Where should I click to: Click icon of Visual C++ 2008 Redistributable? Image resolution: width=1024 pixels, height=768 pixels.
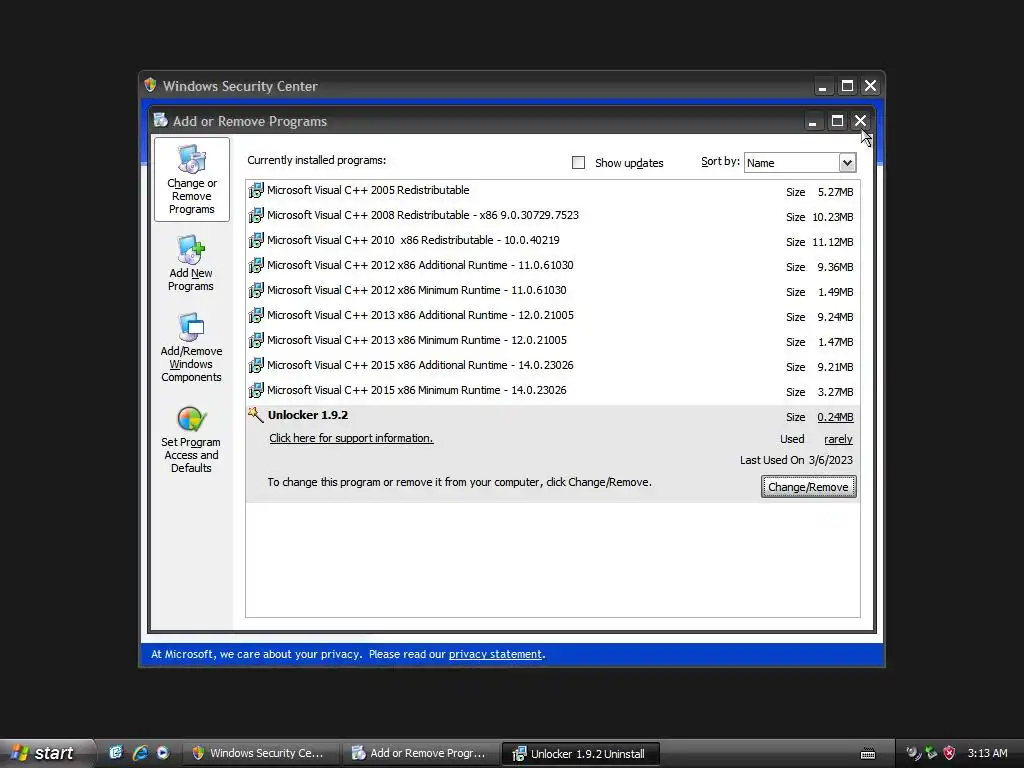click(256, 215)
